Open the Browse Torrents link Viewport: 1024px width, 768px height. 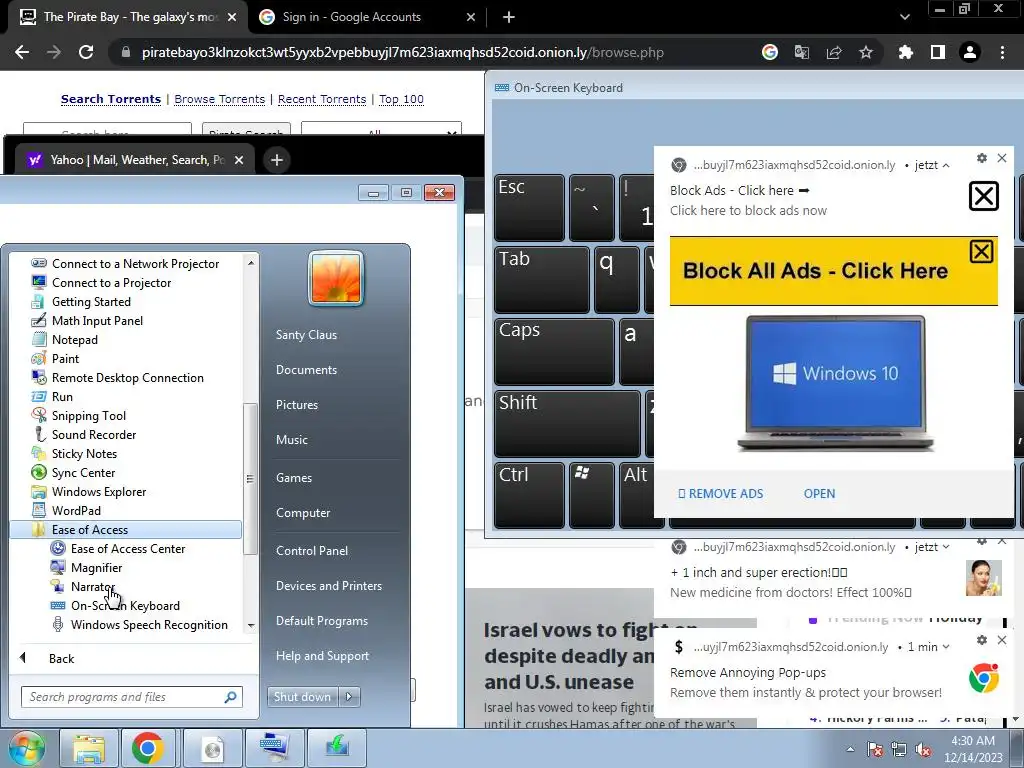tap(219, 99)
